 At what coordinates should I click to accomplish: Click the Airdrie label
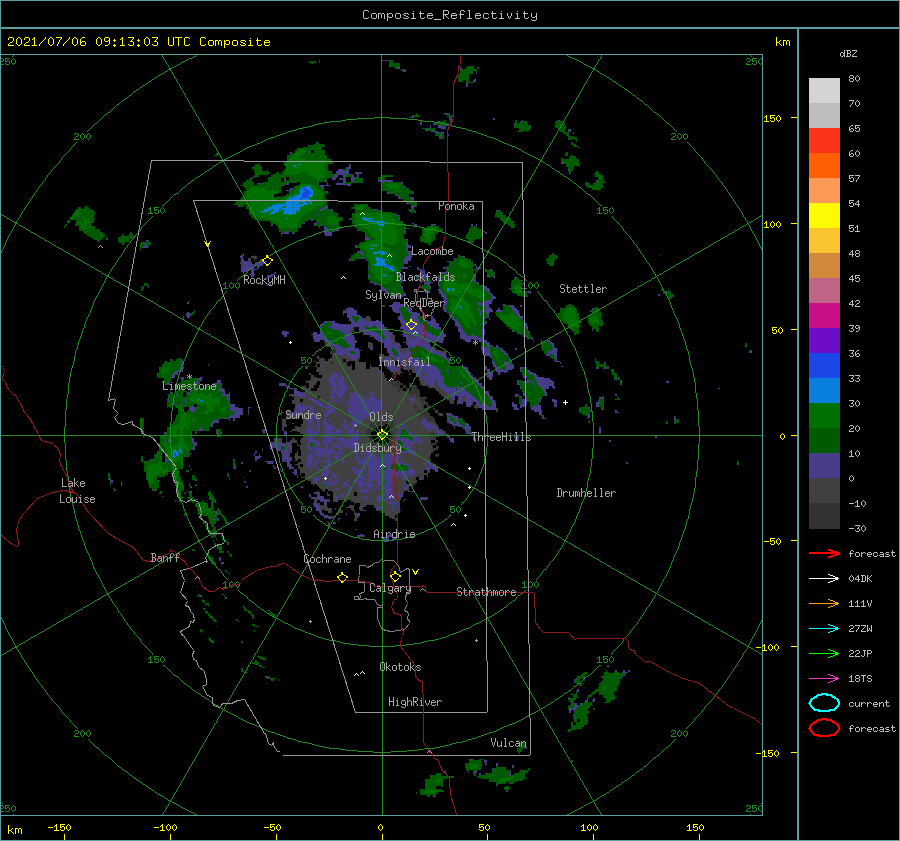tap(394, 534)
